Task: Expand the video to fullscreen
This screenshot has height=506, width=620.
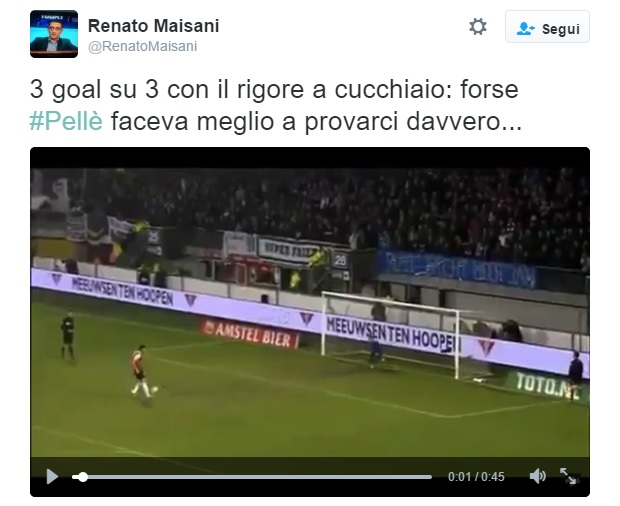Action: tap(568, 476)
